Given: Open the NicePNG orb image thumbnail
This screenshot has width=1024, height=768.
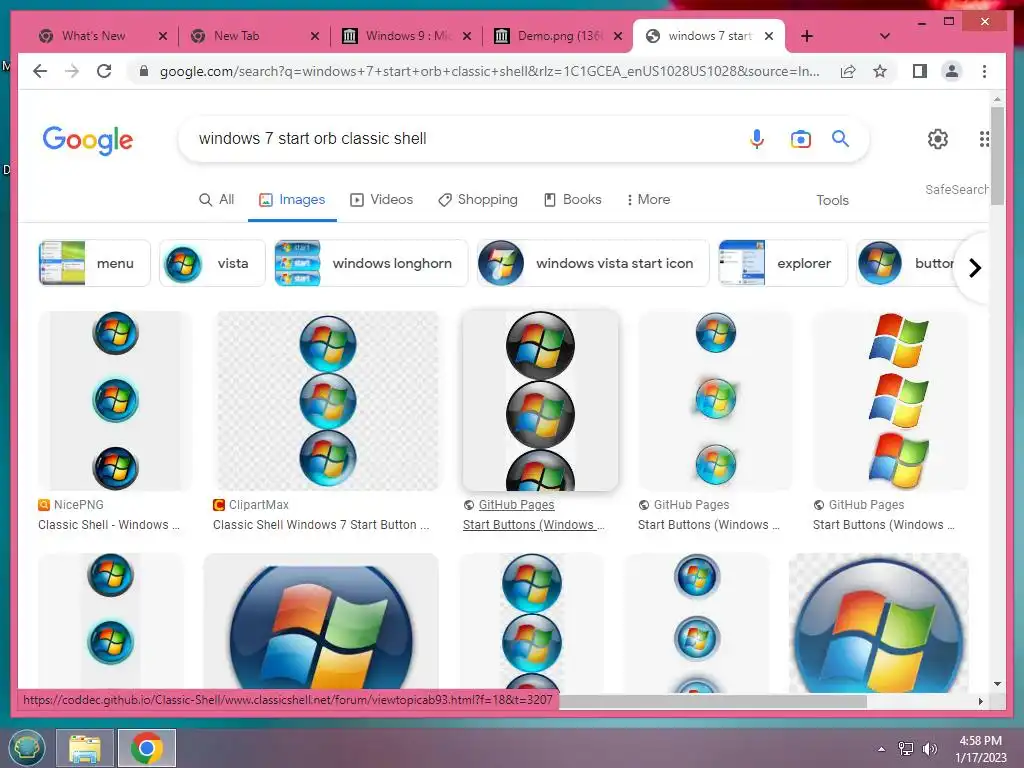Looking at the screenshot, I should [x=115, y=401].
